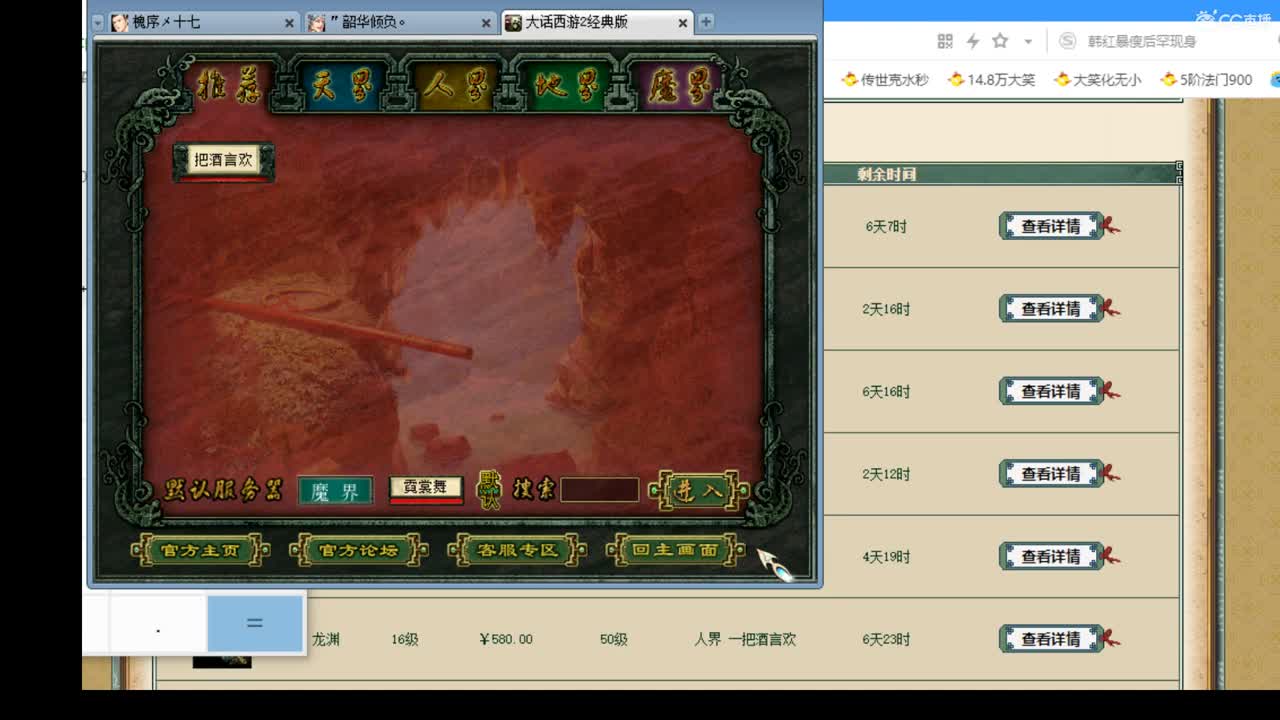
Task: Bookmark this page with the star icon
Action: [1000, 41]
